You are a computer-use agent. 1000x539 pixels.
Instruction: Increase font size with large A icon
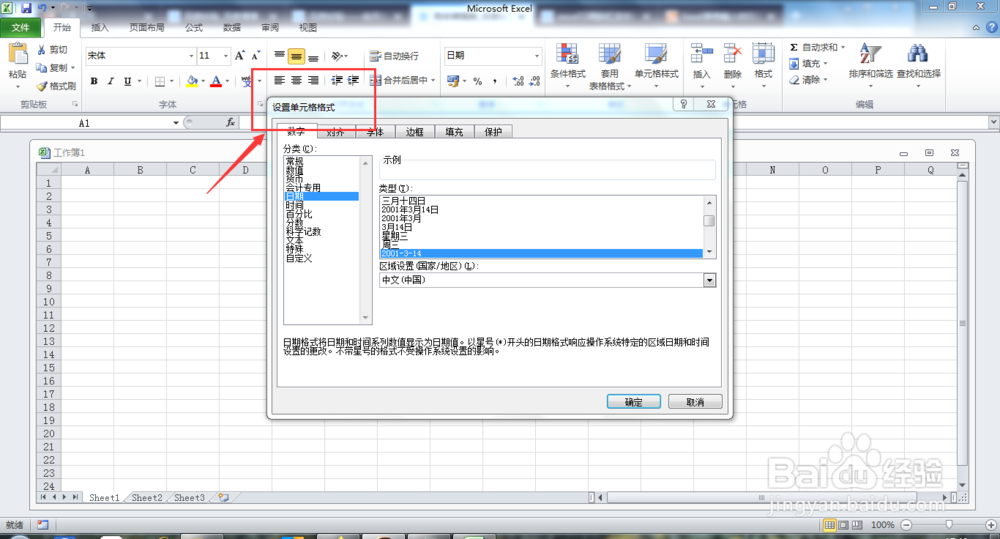(239, 56)
